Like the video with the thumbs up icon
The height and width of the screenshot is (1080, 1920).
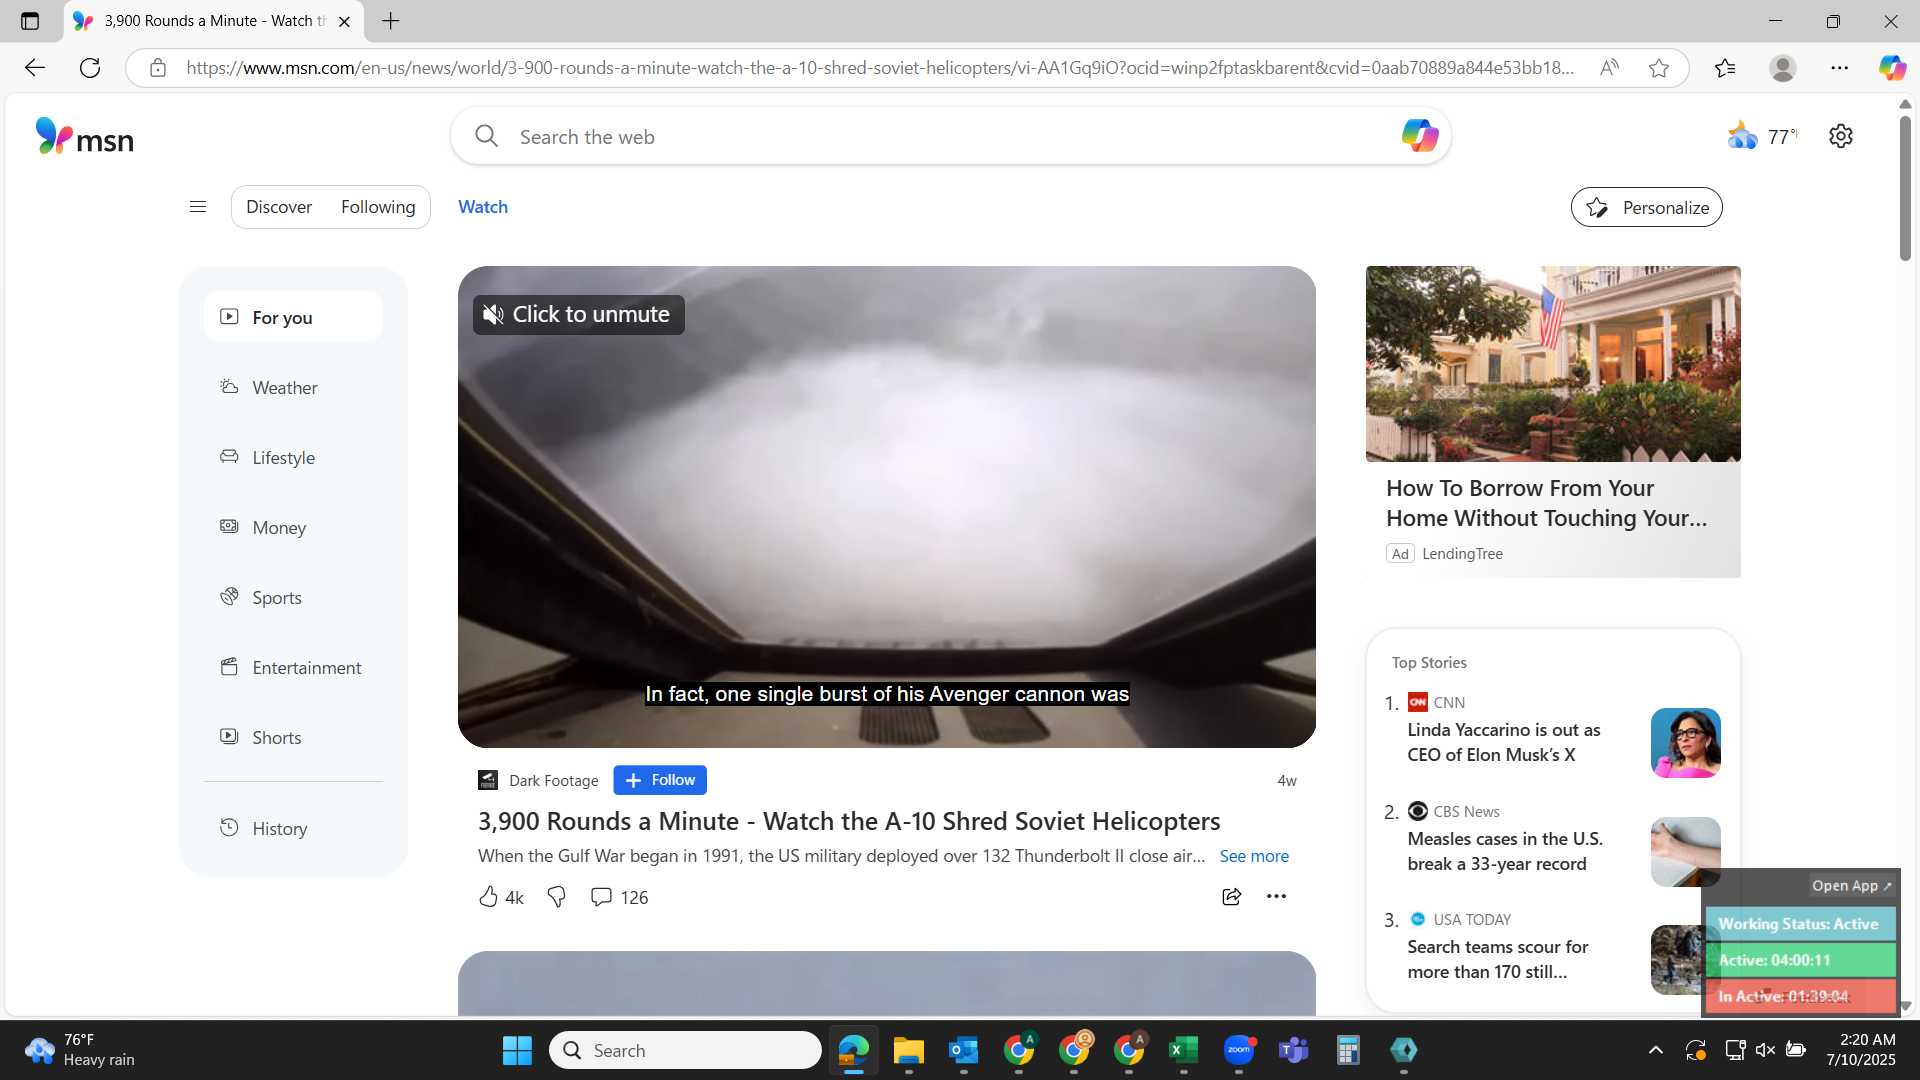click(x=488, y=897)
